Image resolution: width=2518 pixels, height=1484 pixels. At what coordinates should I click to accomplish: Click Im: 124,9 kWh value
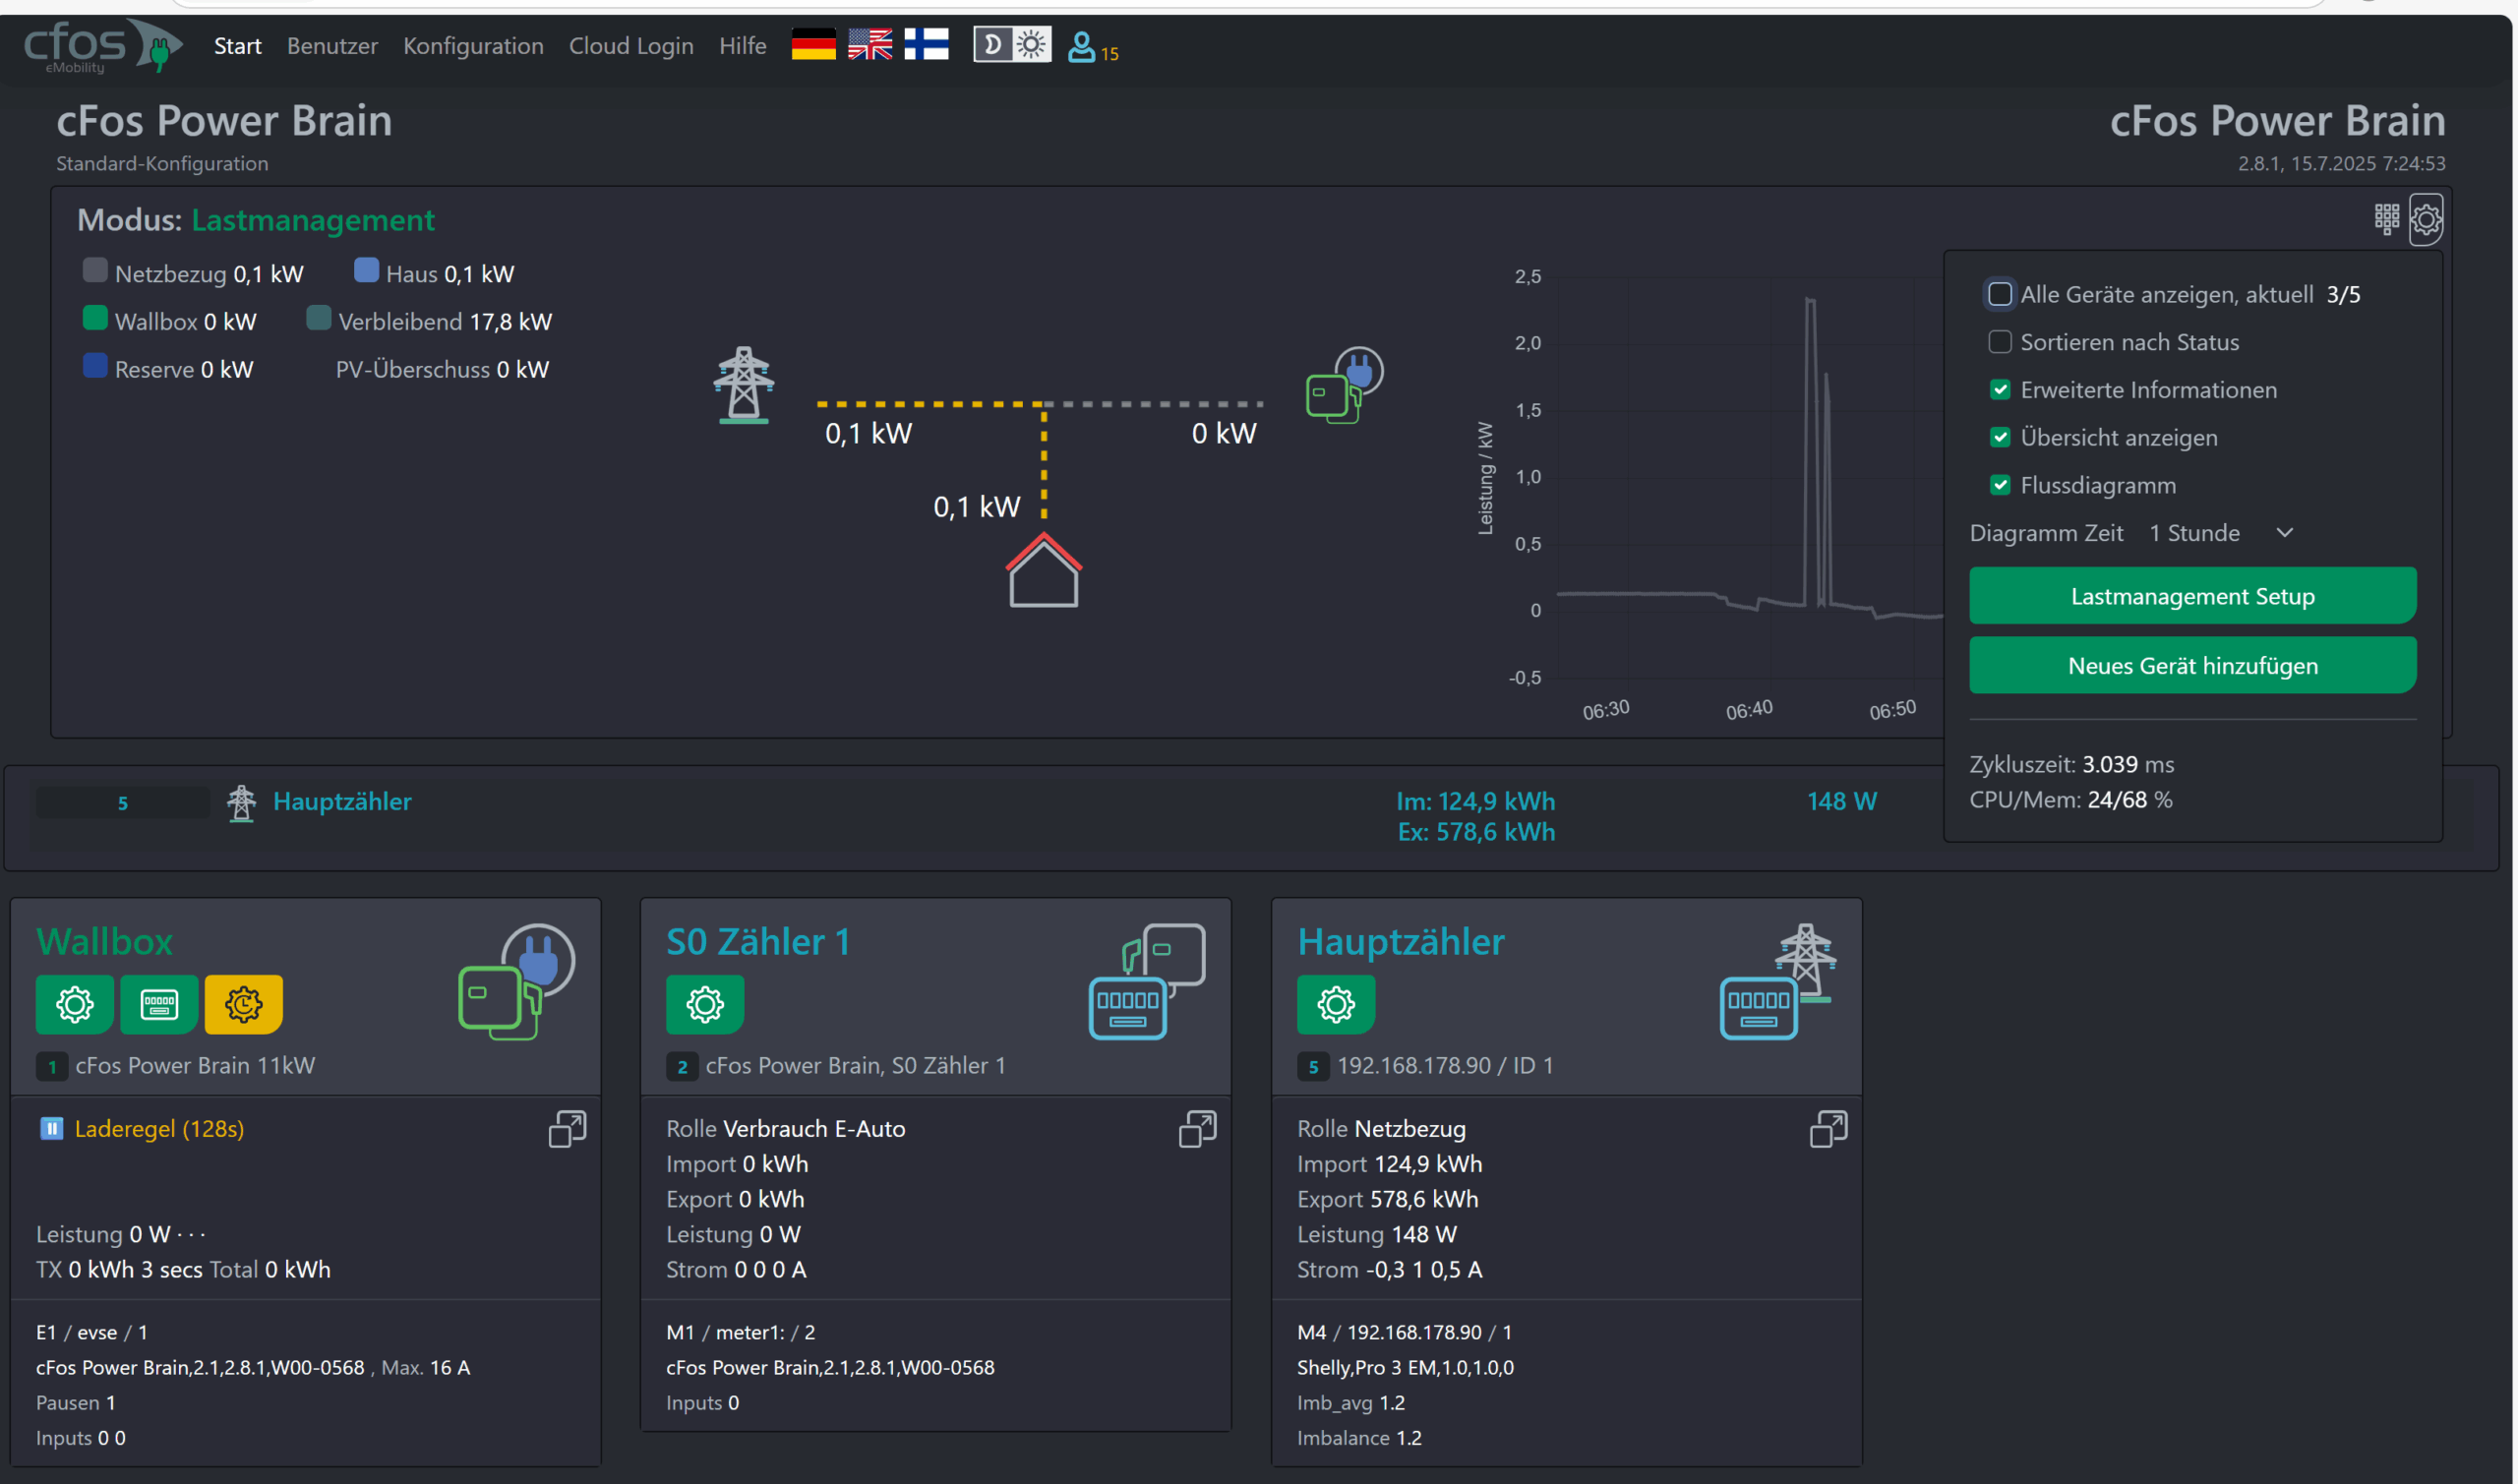(x=1476, y=802)
